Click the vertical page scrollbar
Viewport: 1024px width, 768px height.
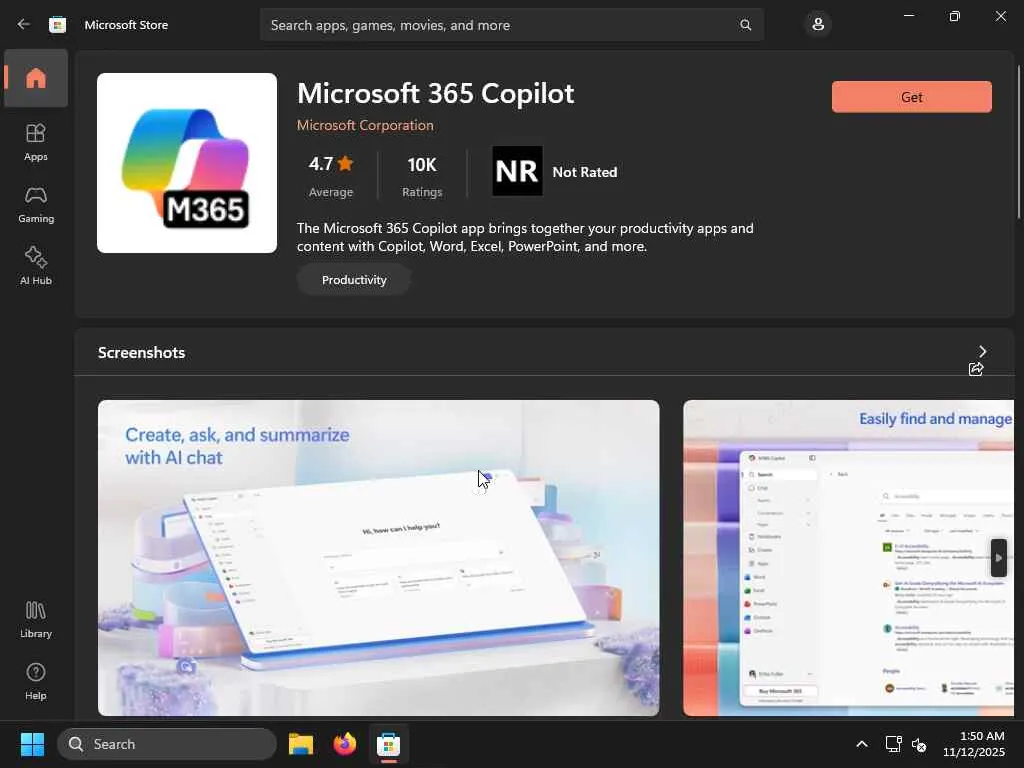1019,142
